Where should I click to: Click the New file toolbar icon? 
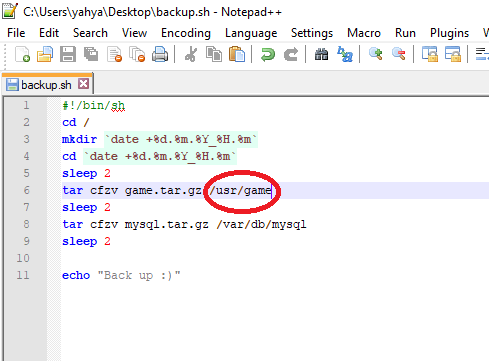tap(22, 54)
